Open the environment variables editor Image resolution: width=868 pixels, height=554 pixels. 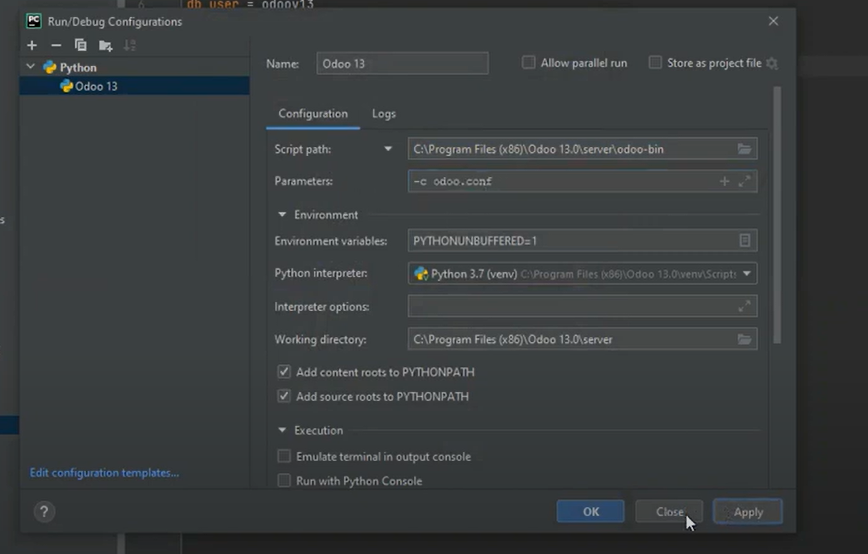(745, 240)
